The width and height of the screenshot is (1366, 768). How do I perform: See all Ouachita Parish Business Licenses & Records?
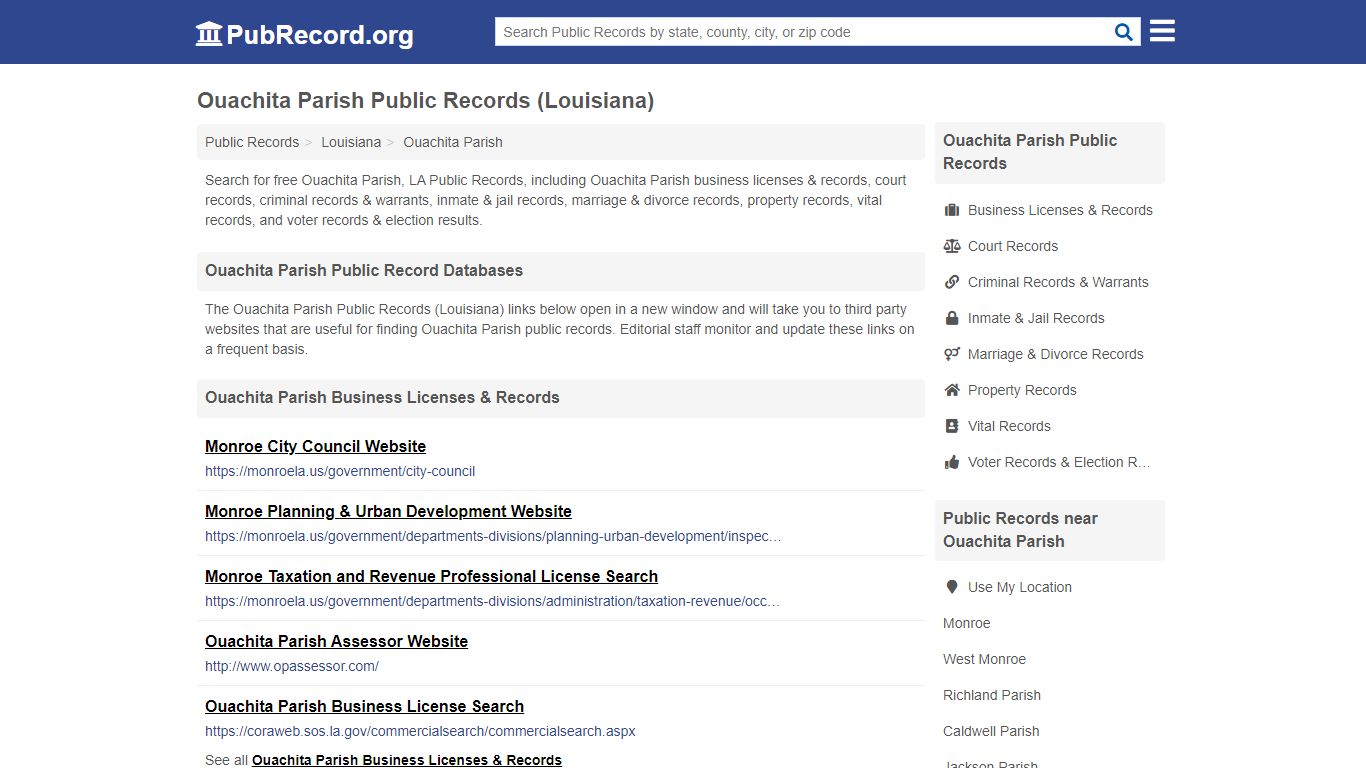pyautogui.click(x=407, y=760)
